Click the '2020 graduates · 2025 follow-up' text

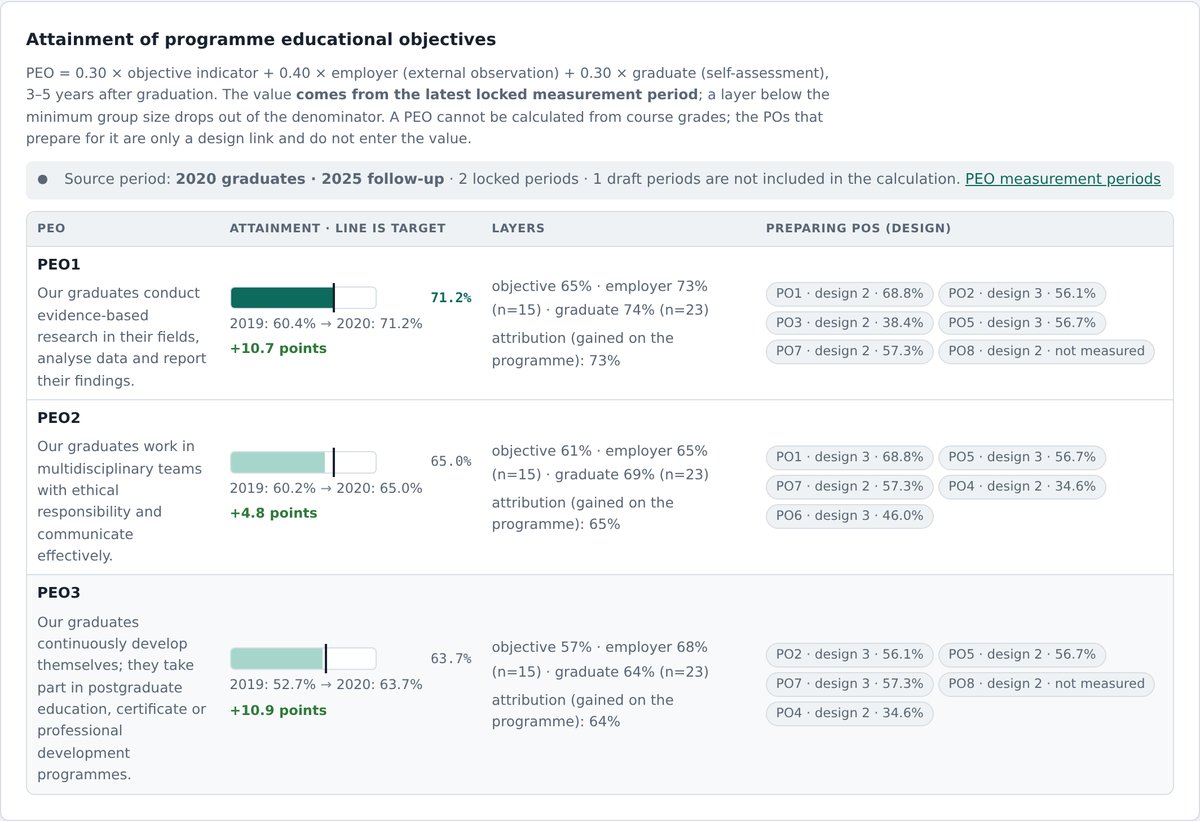tap(310, 179)
